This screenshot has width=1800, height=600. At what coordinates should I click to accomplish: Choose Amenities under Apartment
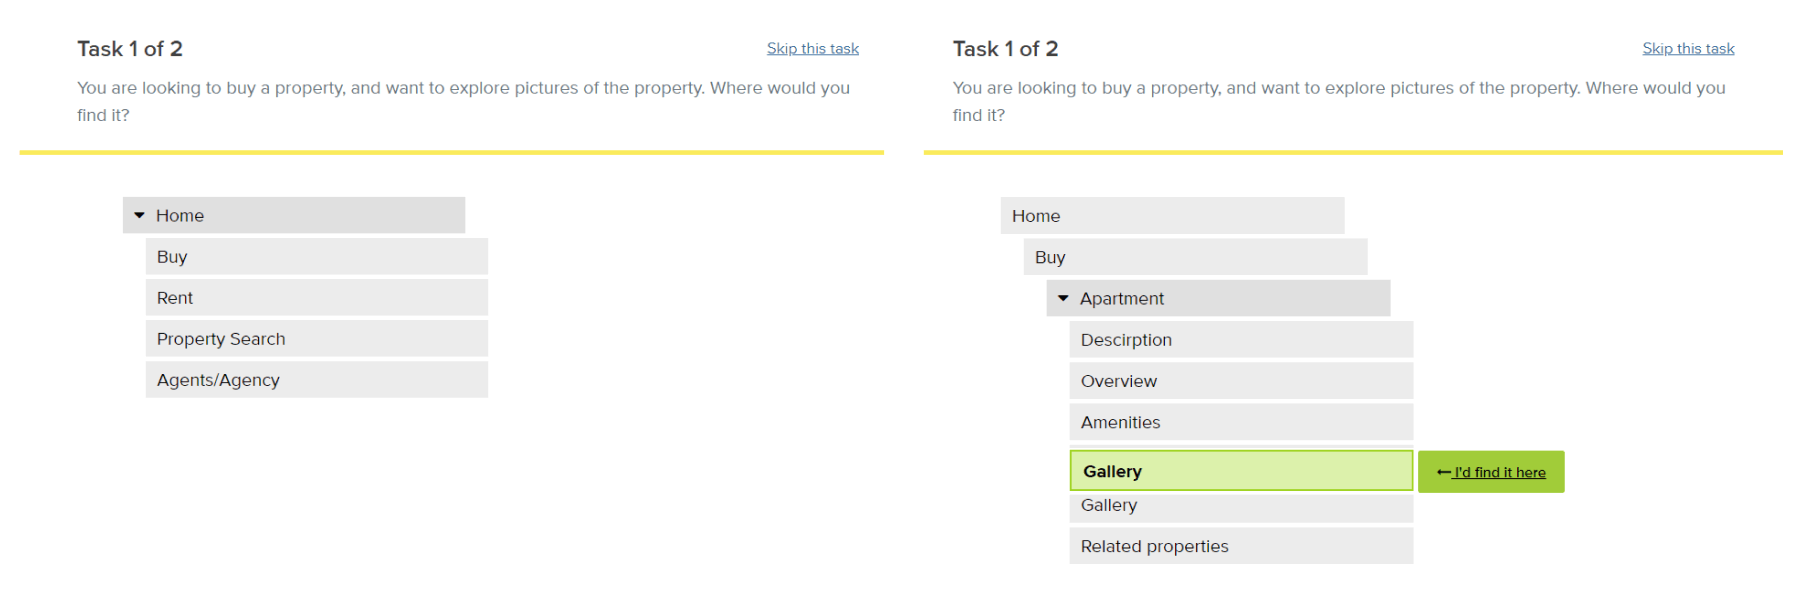pos(1120,422)
